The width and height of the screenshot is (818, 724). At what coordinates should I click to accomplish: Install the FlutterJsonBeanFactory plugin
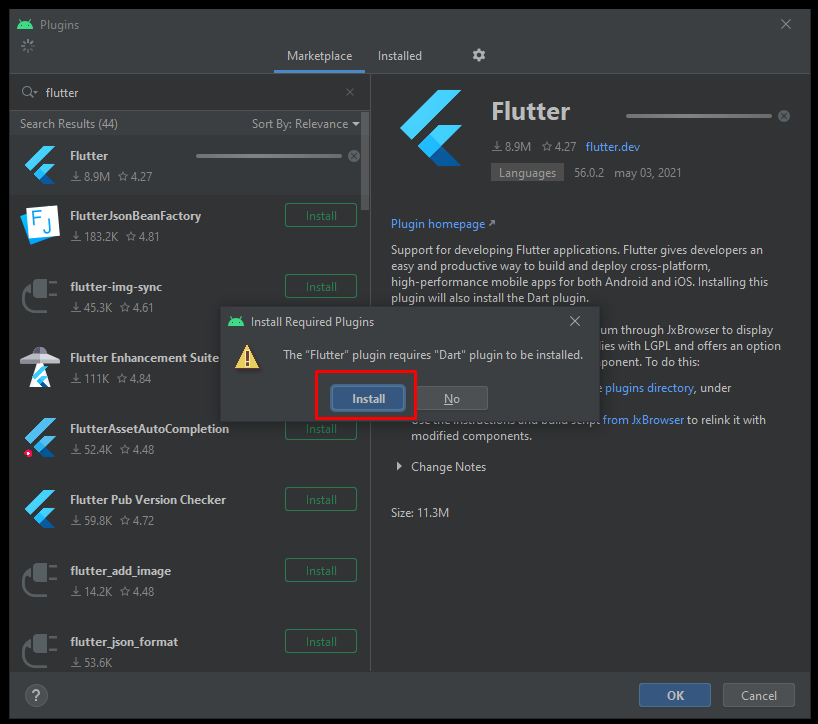tap(321, 215)
